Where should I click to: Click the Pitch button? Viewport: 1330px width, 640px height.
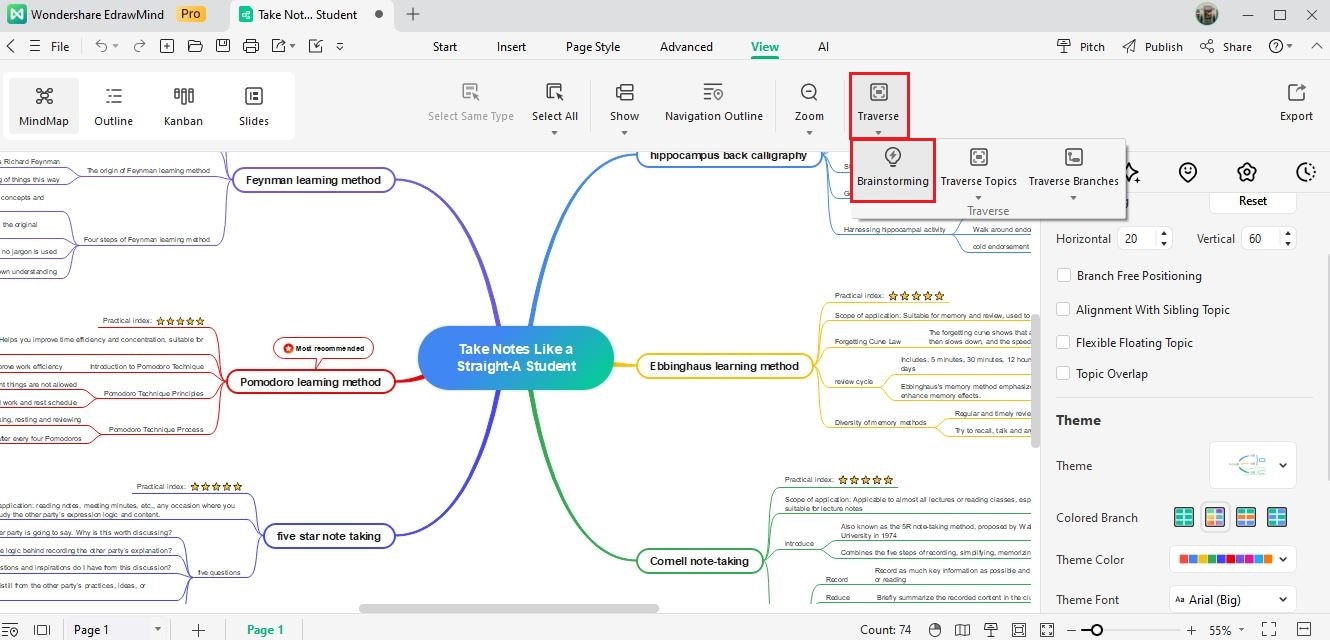click(x=1081, y=46)
